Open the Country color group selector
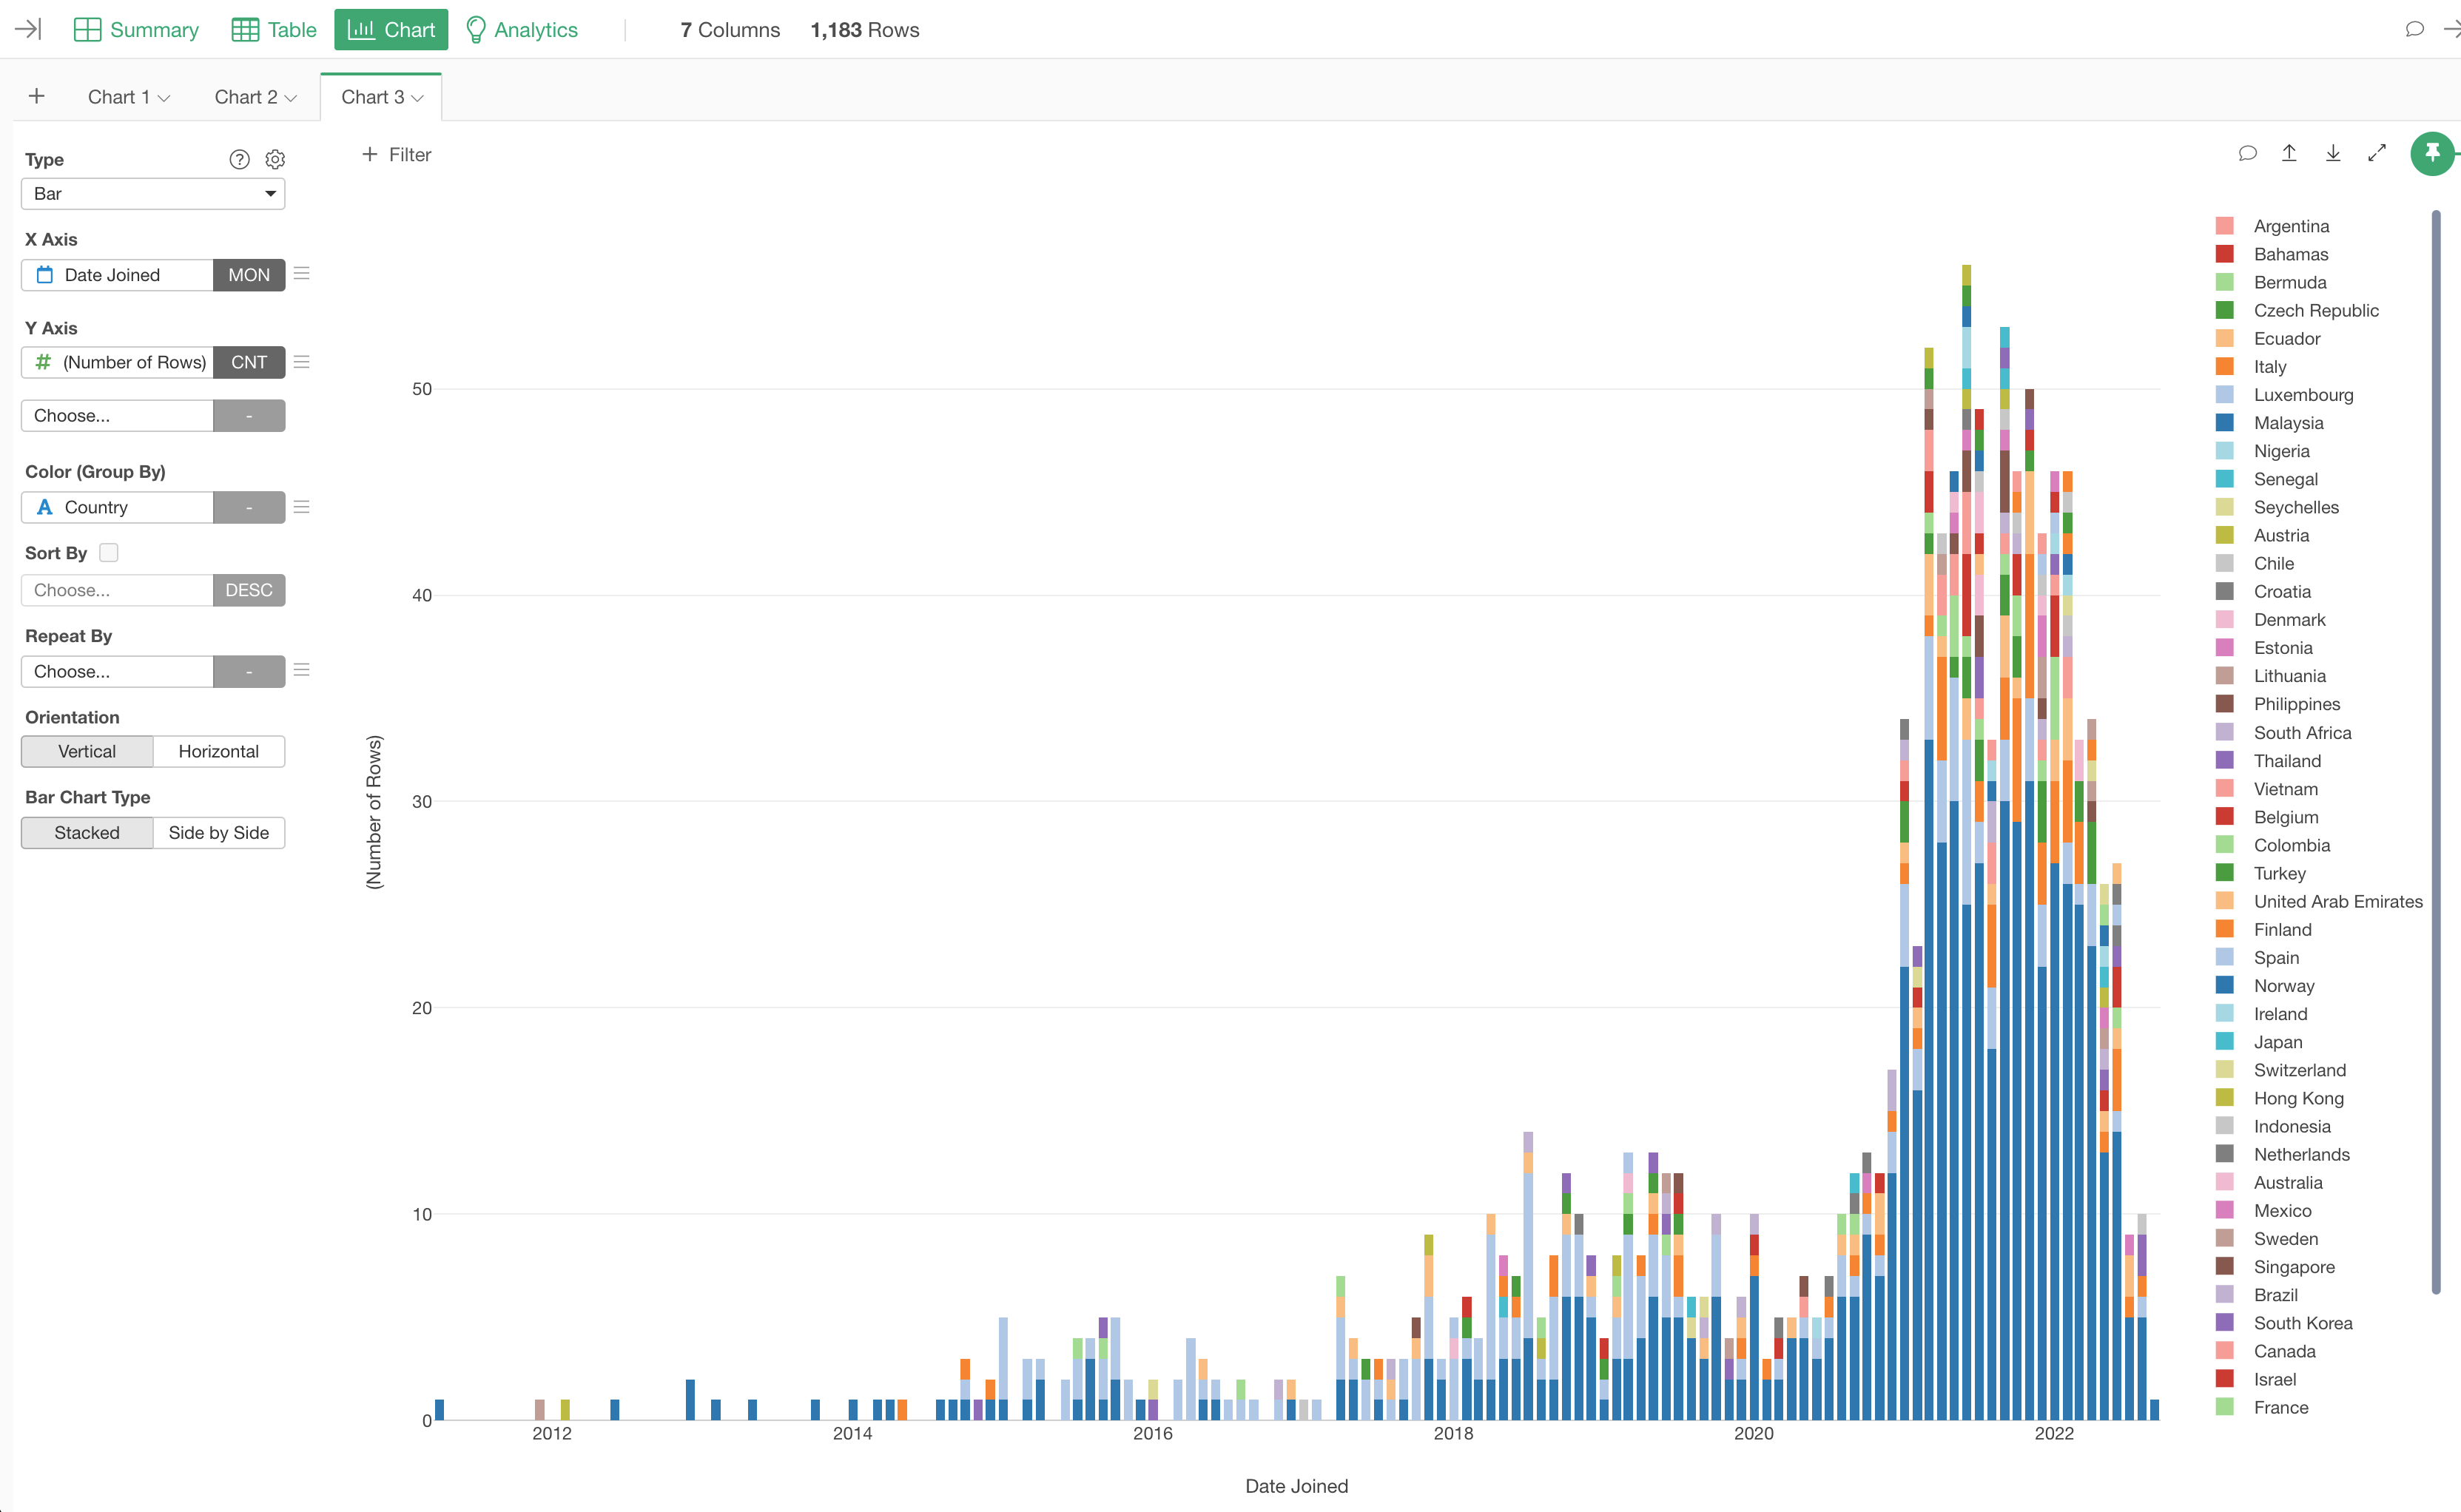Viewport: 2461px width, 1512px height. click(117, 507)
